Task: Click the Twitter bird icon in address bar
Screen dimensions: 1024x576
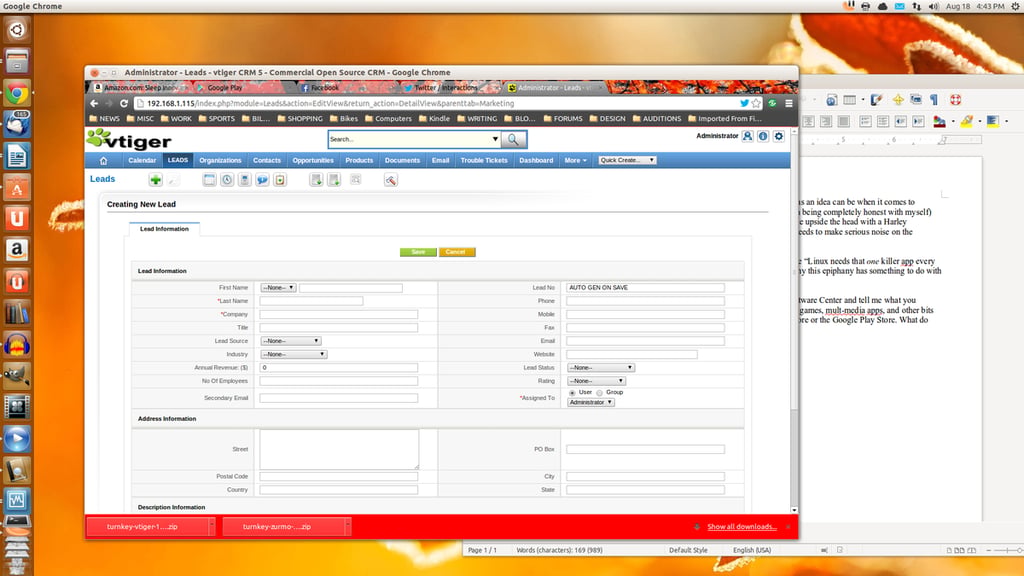Action: click(744, 103)
